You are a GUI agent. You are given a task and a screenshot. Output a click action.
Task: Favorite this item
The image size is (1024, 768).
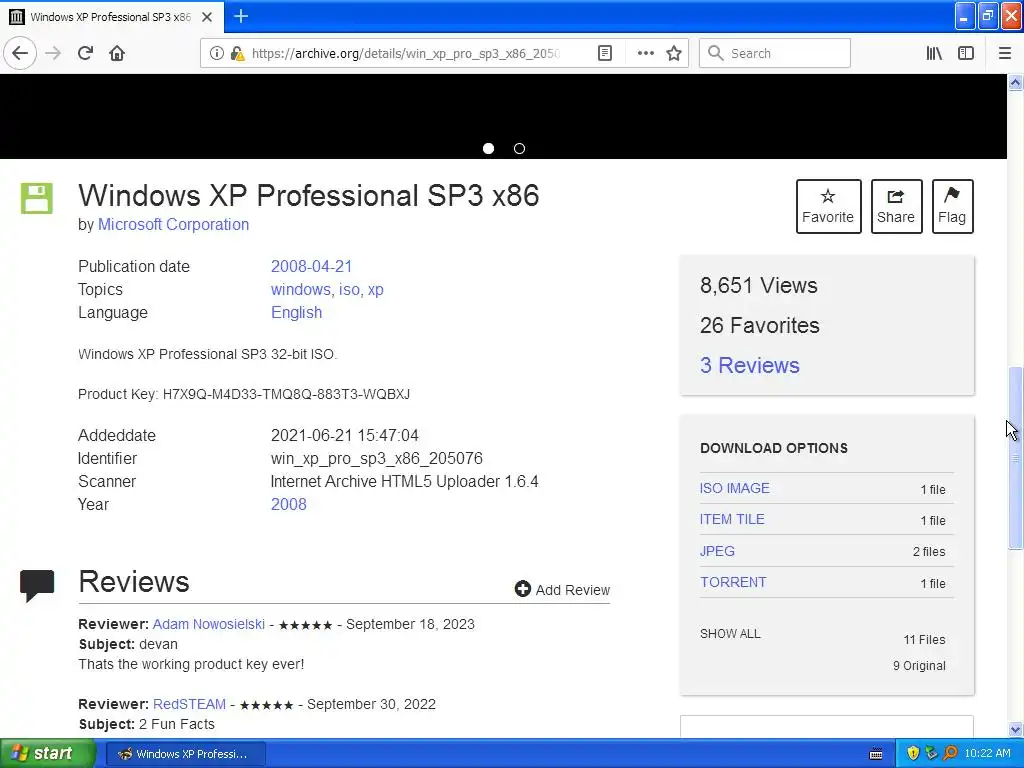pos(828,206)
